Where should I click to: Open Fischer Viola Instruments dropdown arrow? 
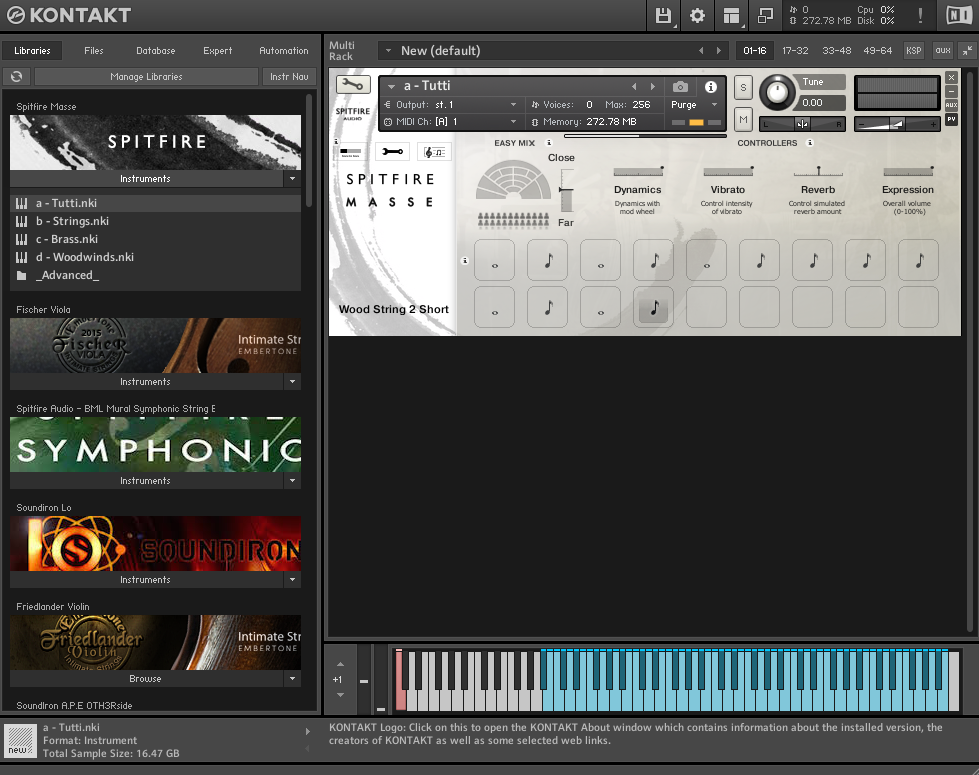[x=292, y=382]
